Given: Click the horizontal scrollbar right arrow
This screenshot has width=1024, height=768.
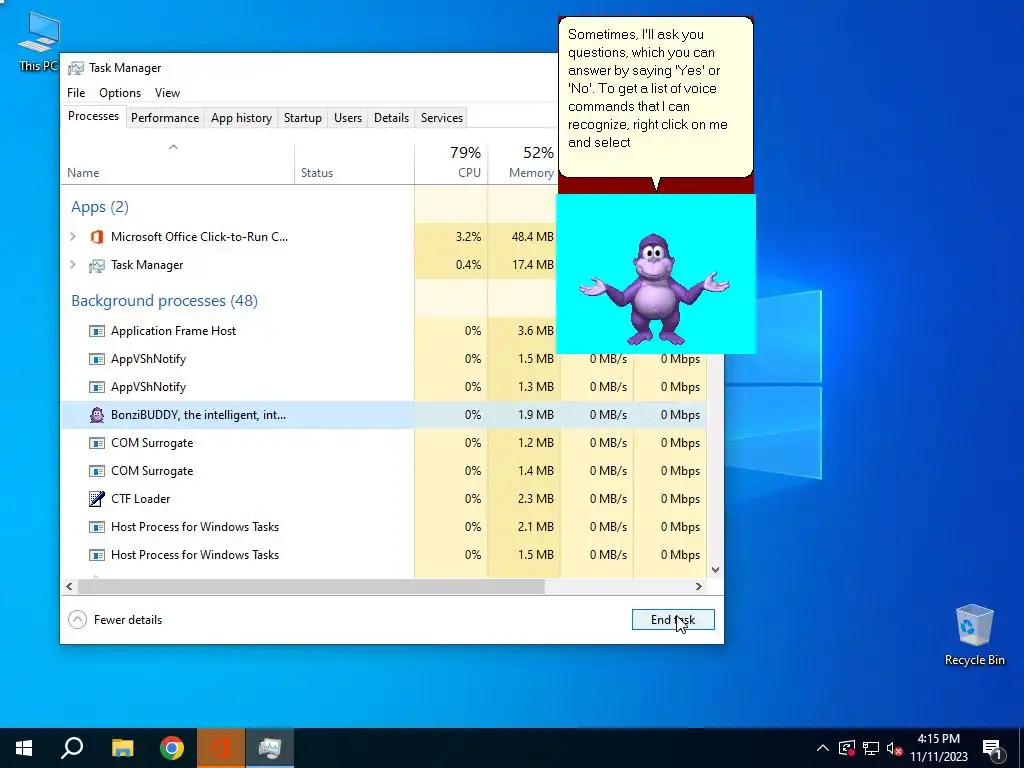Looking at the screenshot, I should coord(699,586).
